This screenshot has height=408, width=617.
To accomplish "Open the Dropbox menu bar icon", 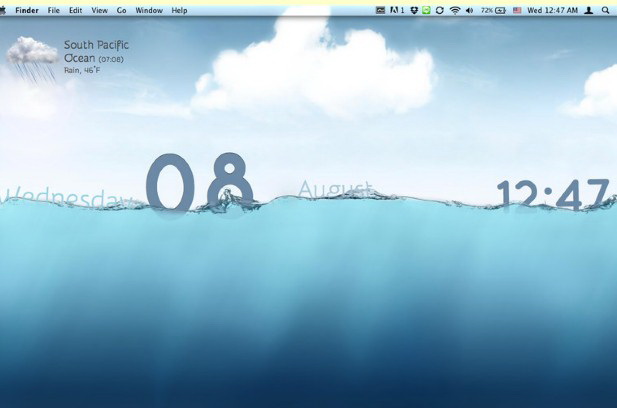I will [x=413, y=9].
